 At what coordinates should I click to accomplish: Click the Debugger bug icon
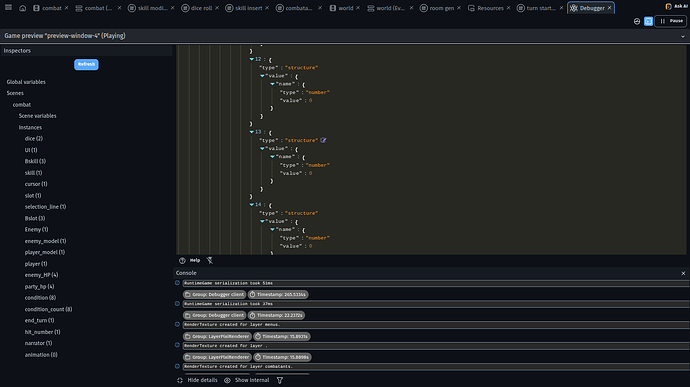(573, 8)
